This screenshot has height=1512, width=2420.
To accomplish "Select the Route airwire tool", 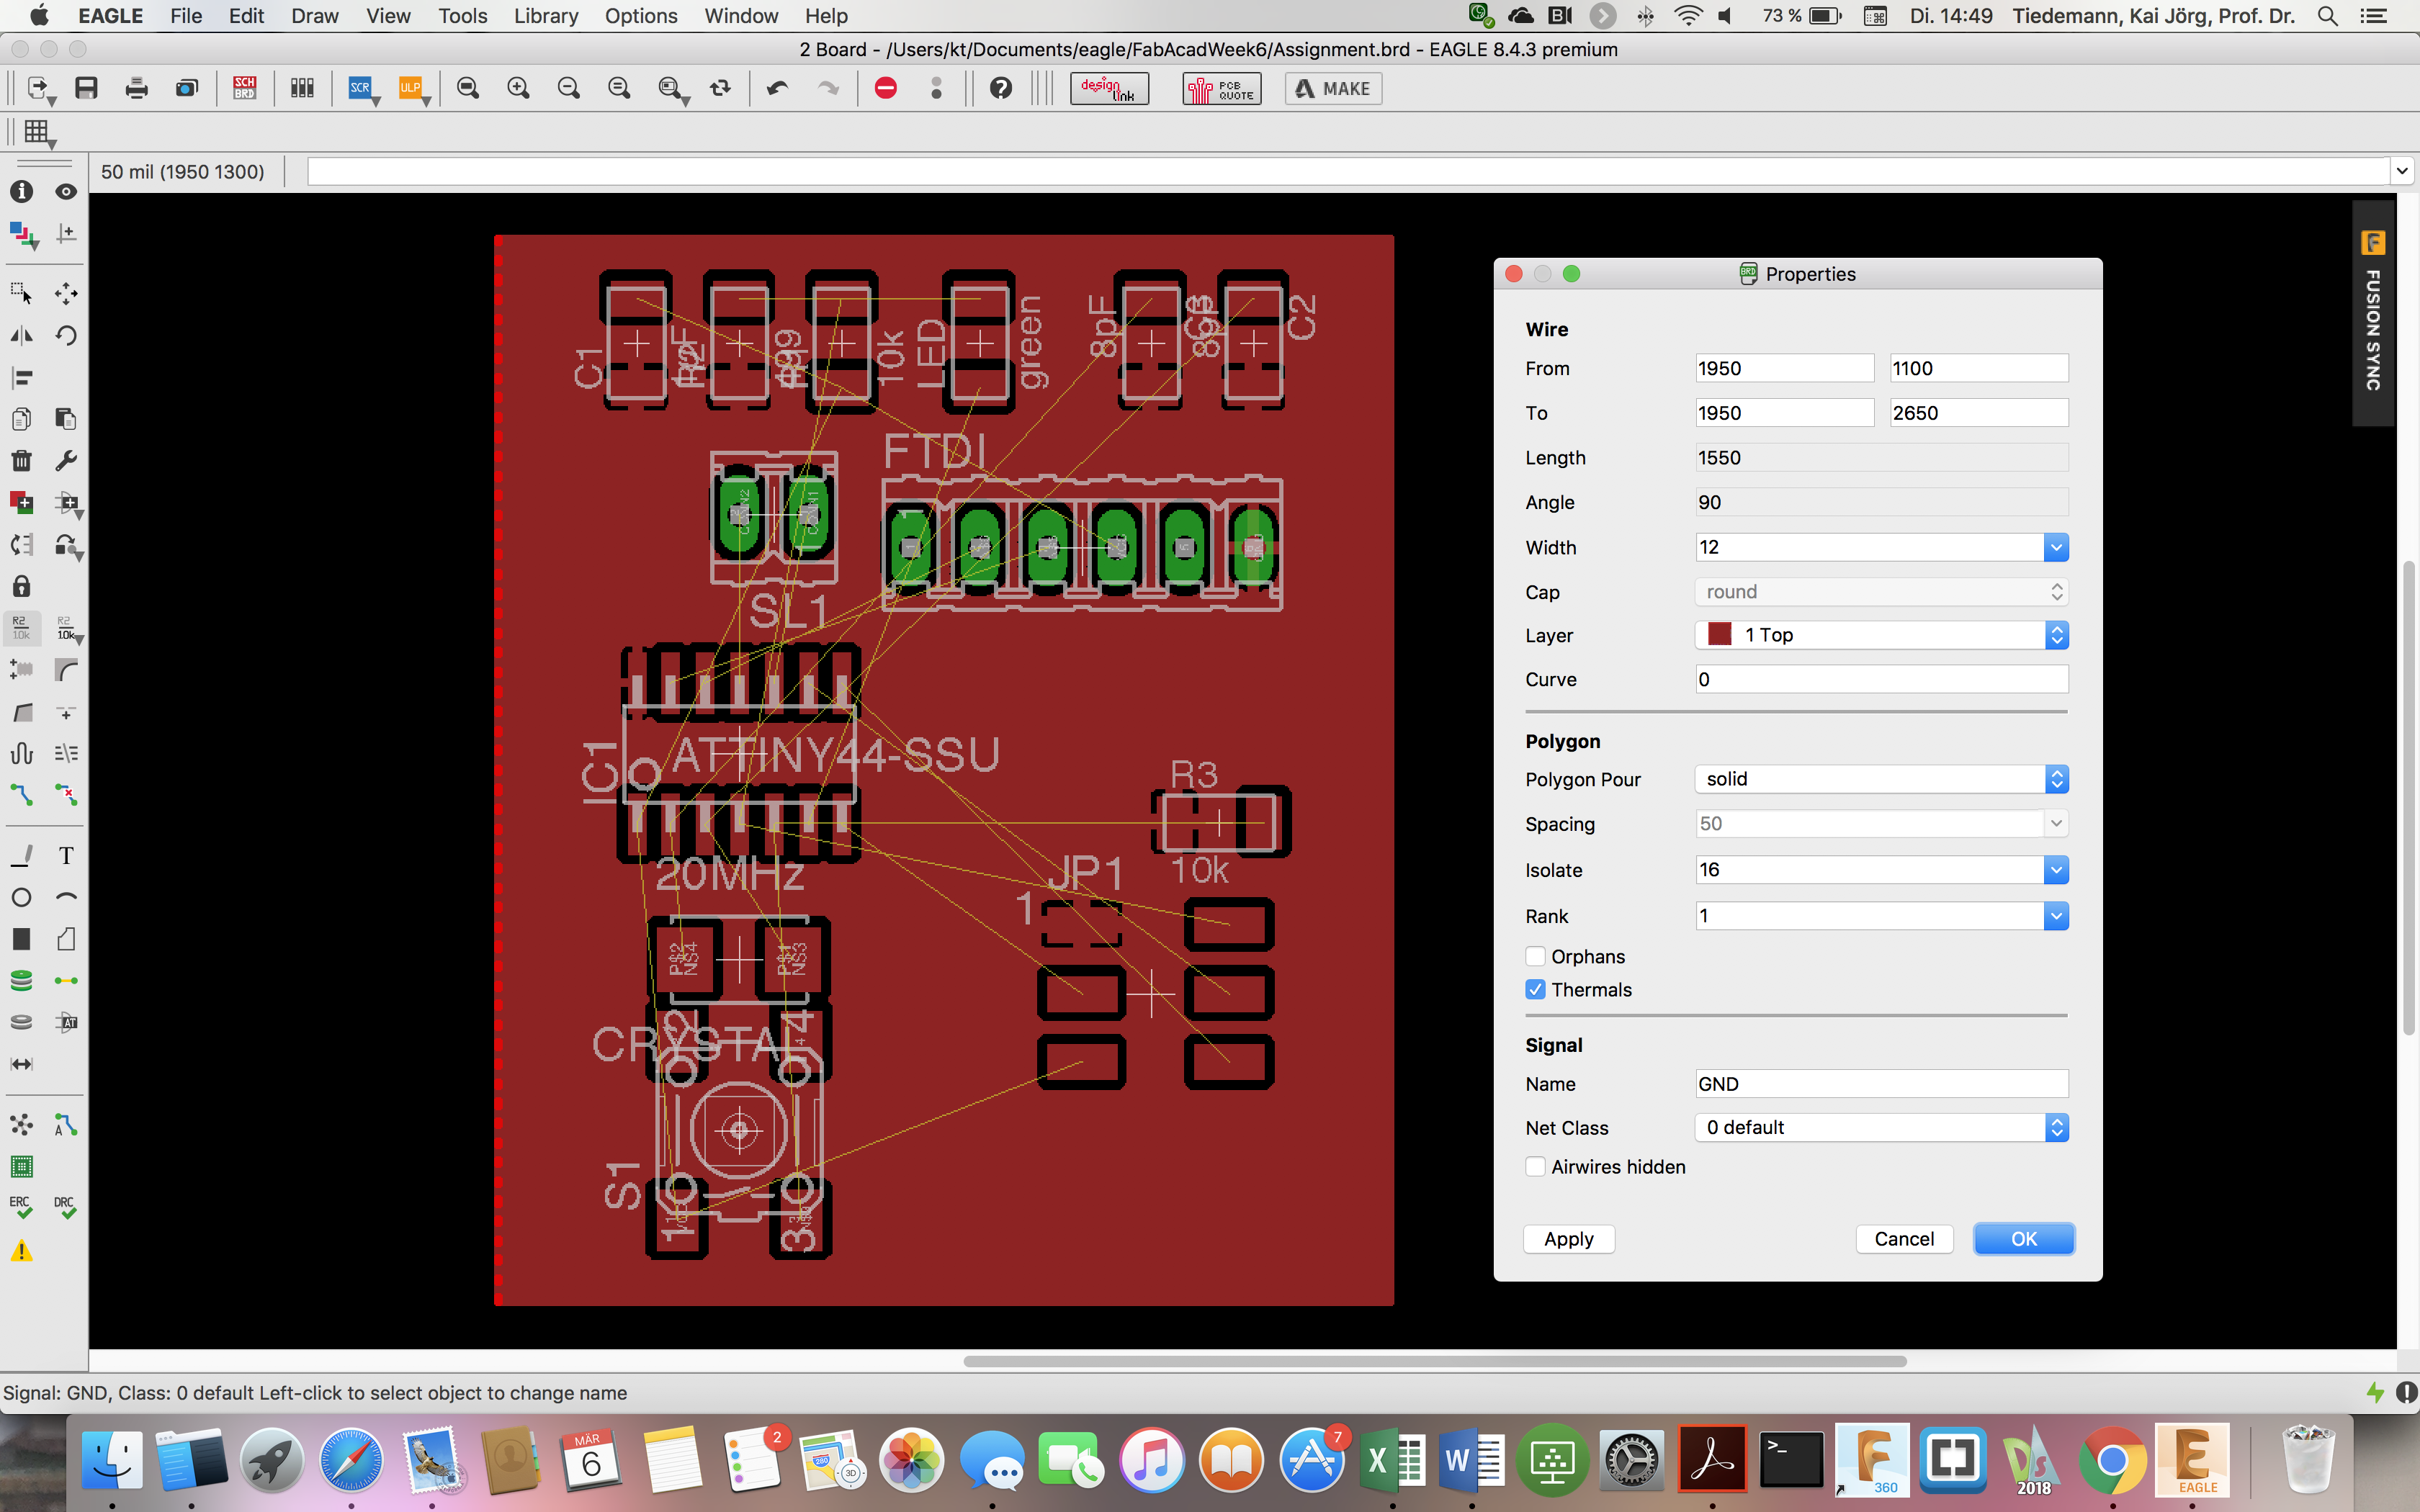I will (x=21, y=795).
